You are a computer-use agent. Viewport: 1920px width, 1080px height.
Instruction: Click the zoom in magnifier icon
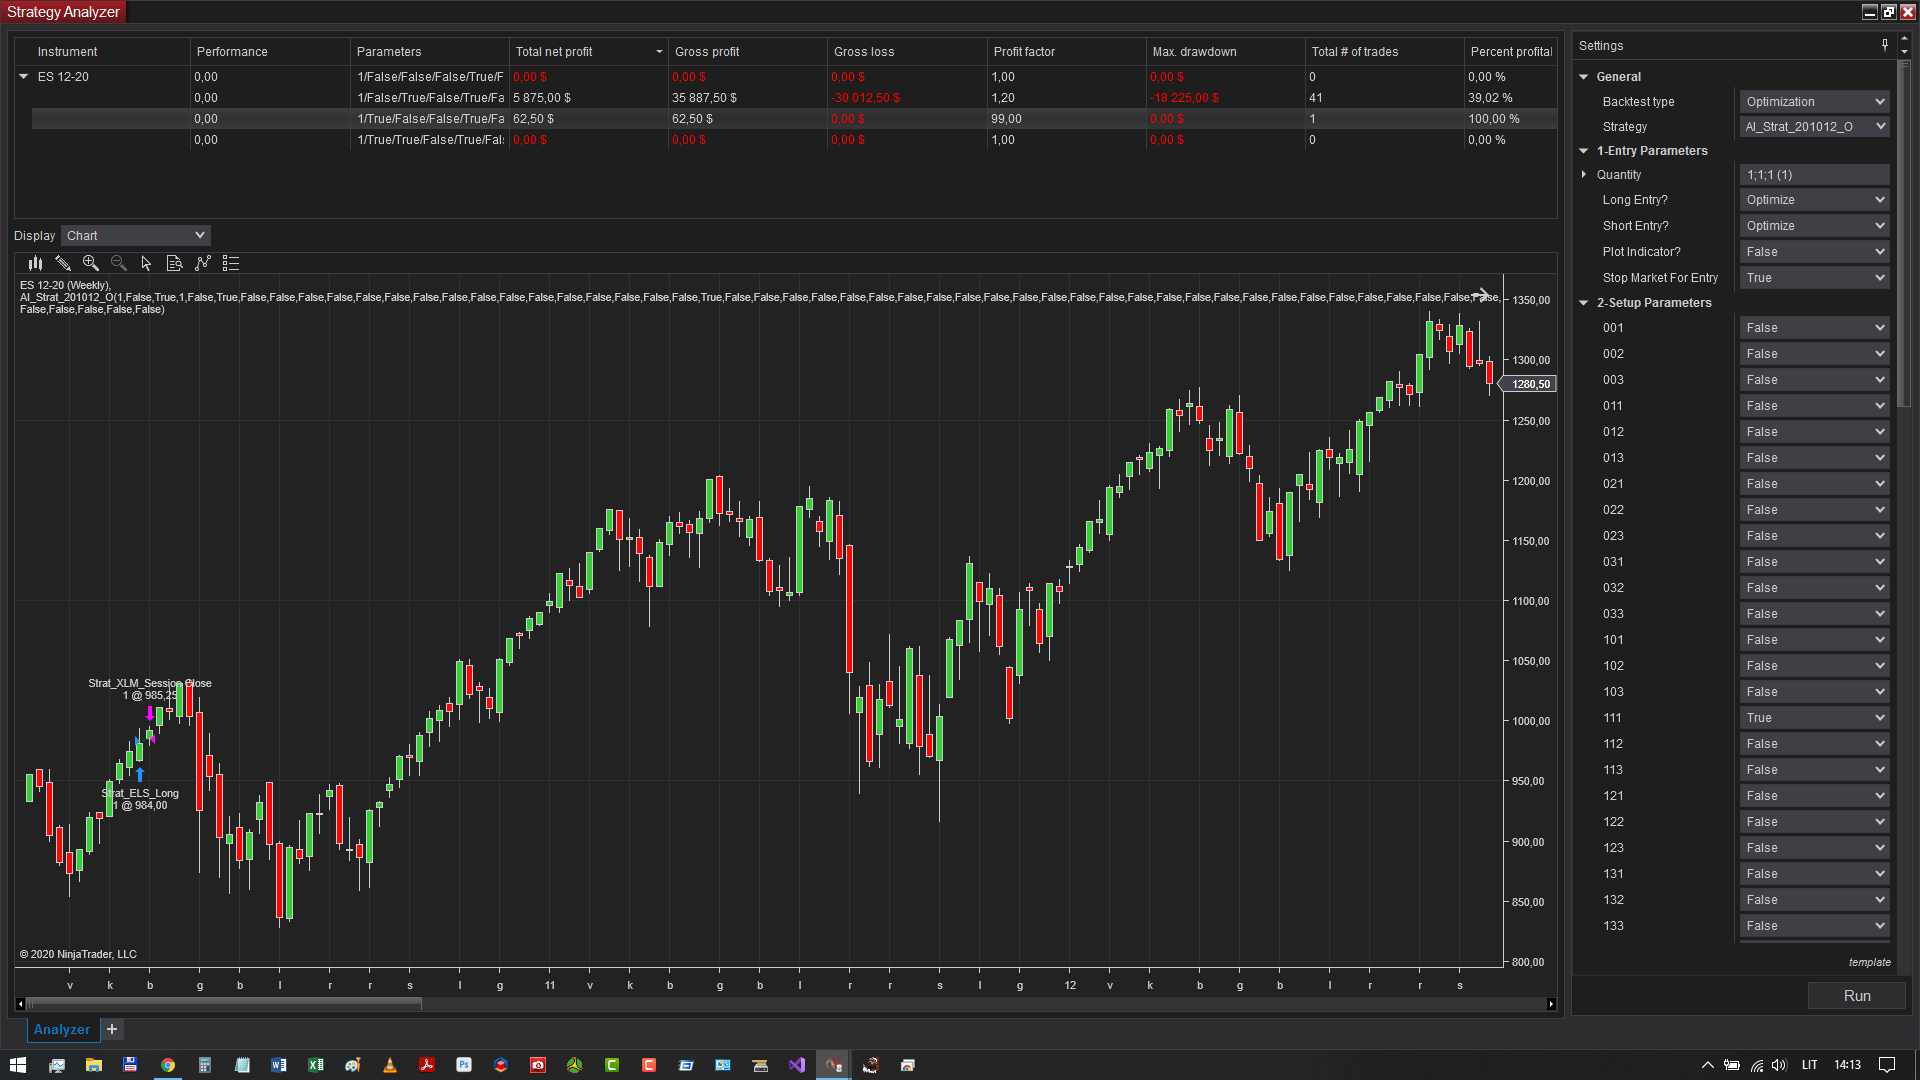[x=91, y=263]
